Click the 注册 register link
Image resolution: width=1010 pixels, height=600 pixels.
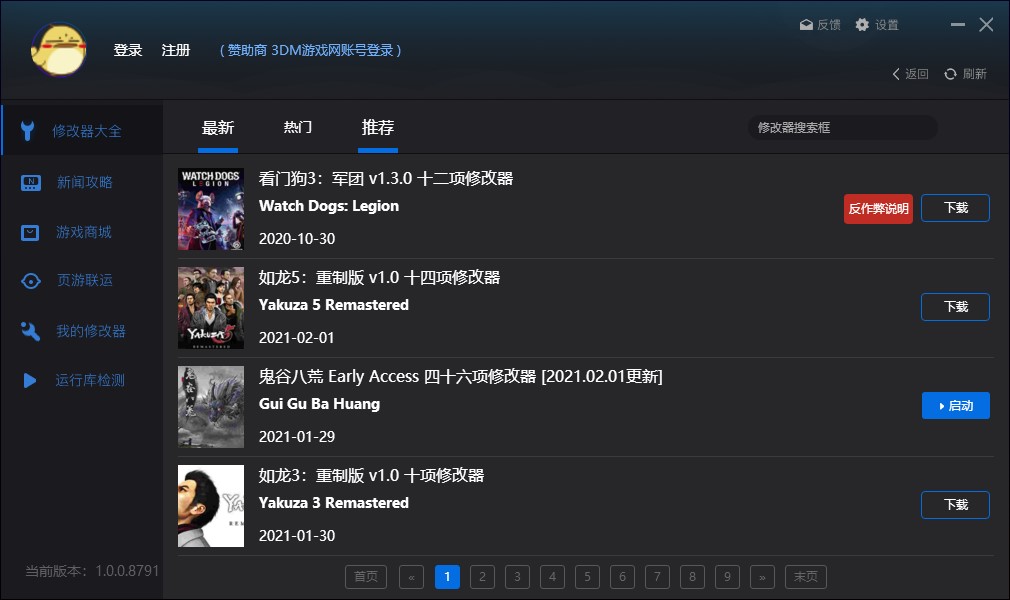point(175,50)
